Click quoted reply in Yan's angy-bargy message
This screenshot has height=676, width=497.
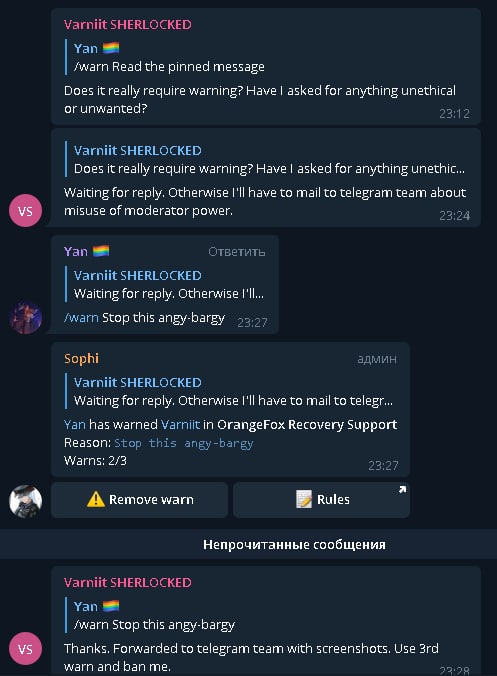pos(165,284)
